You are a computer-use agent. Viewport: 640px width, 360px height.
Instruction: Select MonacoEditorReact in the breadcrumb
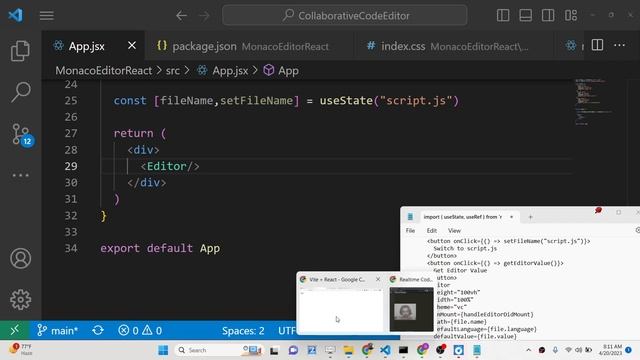(104, 71)
